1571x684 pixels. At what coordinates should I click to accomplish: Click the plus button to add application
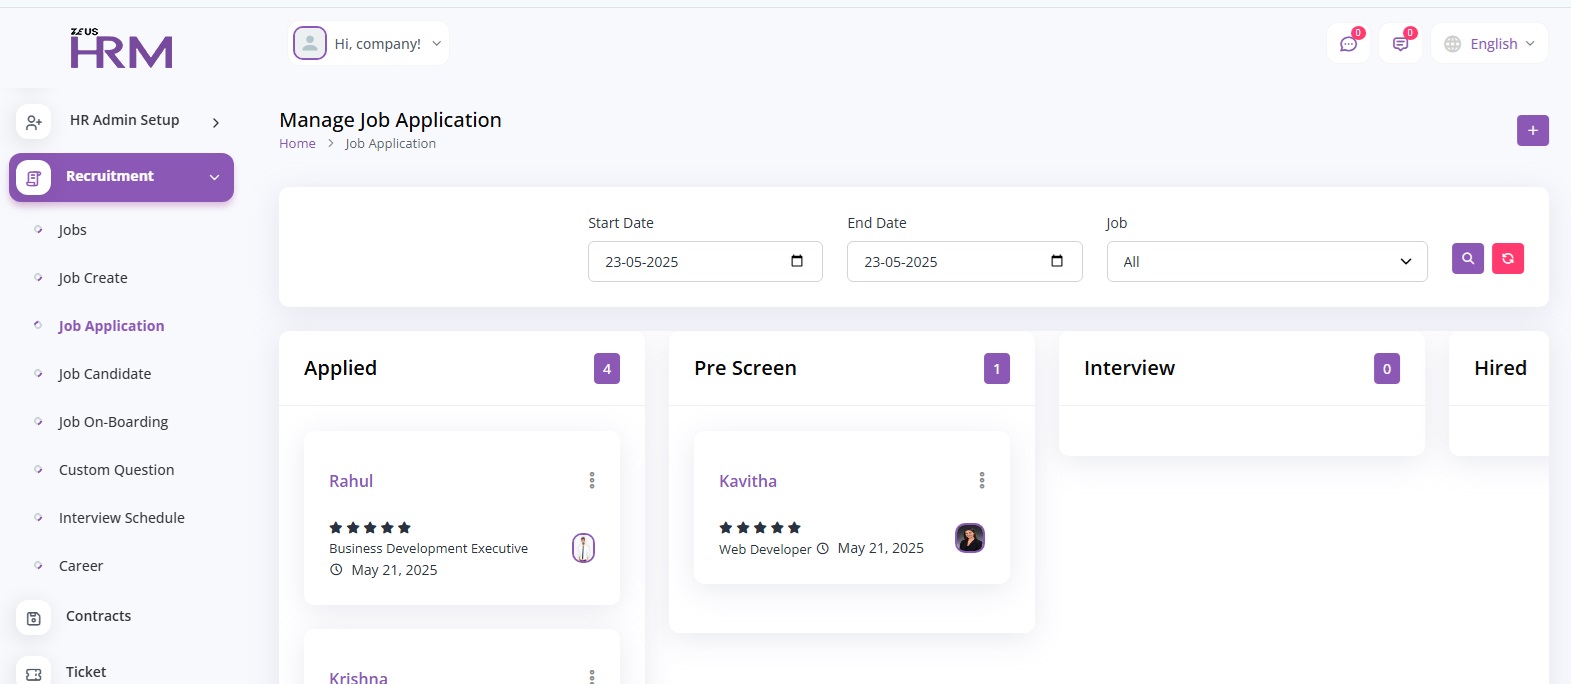1532,131
